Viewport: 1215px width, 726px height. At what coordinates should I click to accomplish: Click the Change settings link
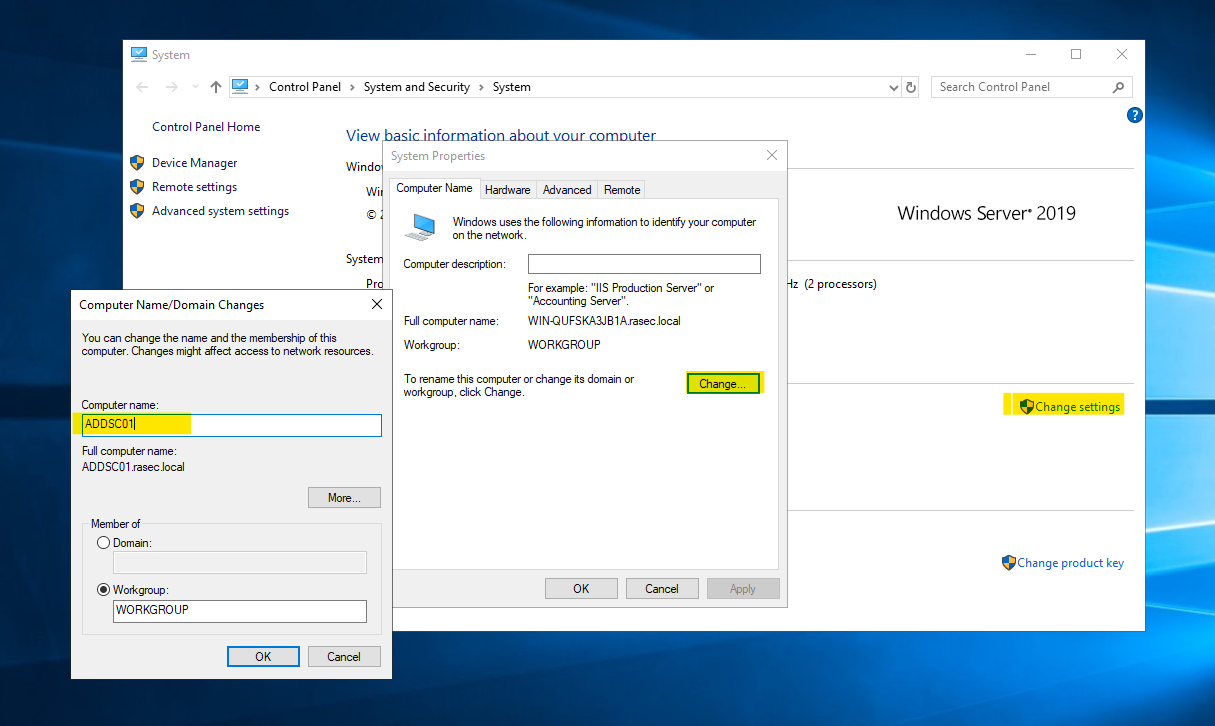point(1078,407)
